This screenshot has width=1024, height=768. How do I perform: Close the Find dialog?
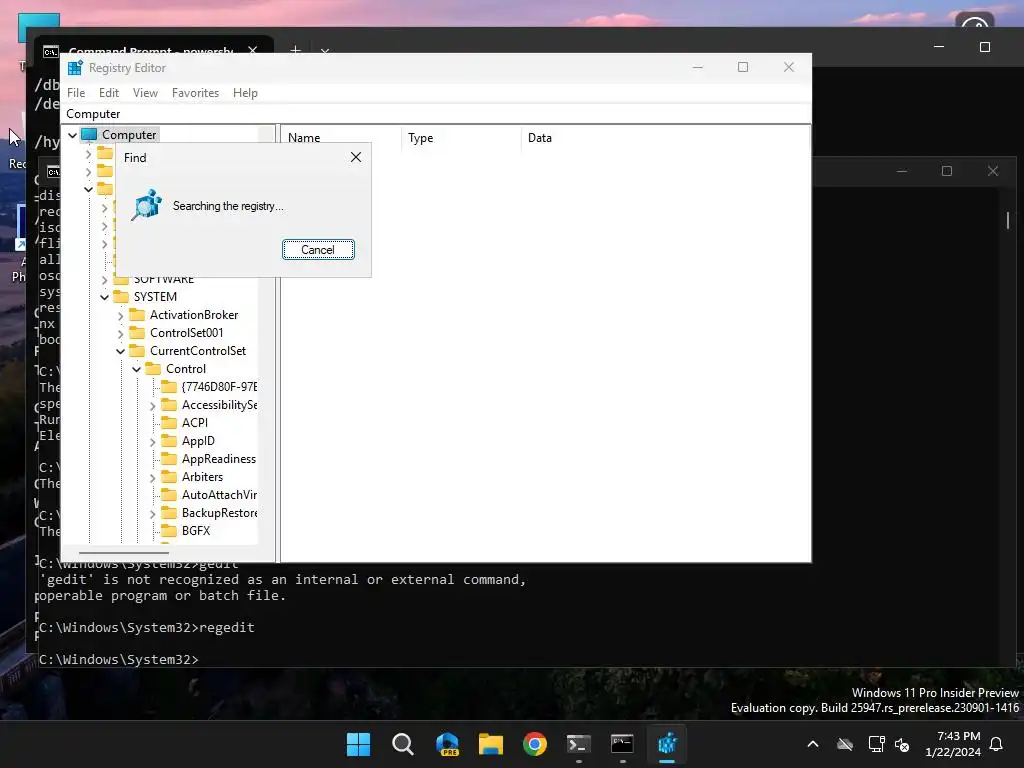[x=356, y=157]
